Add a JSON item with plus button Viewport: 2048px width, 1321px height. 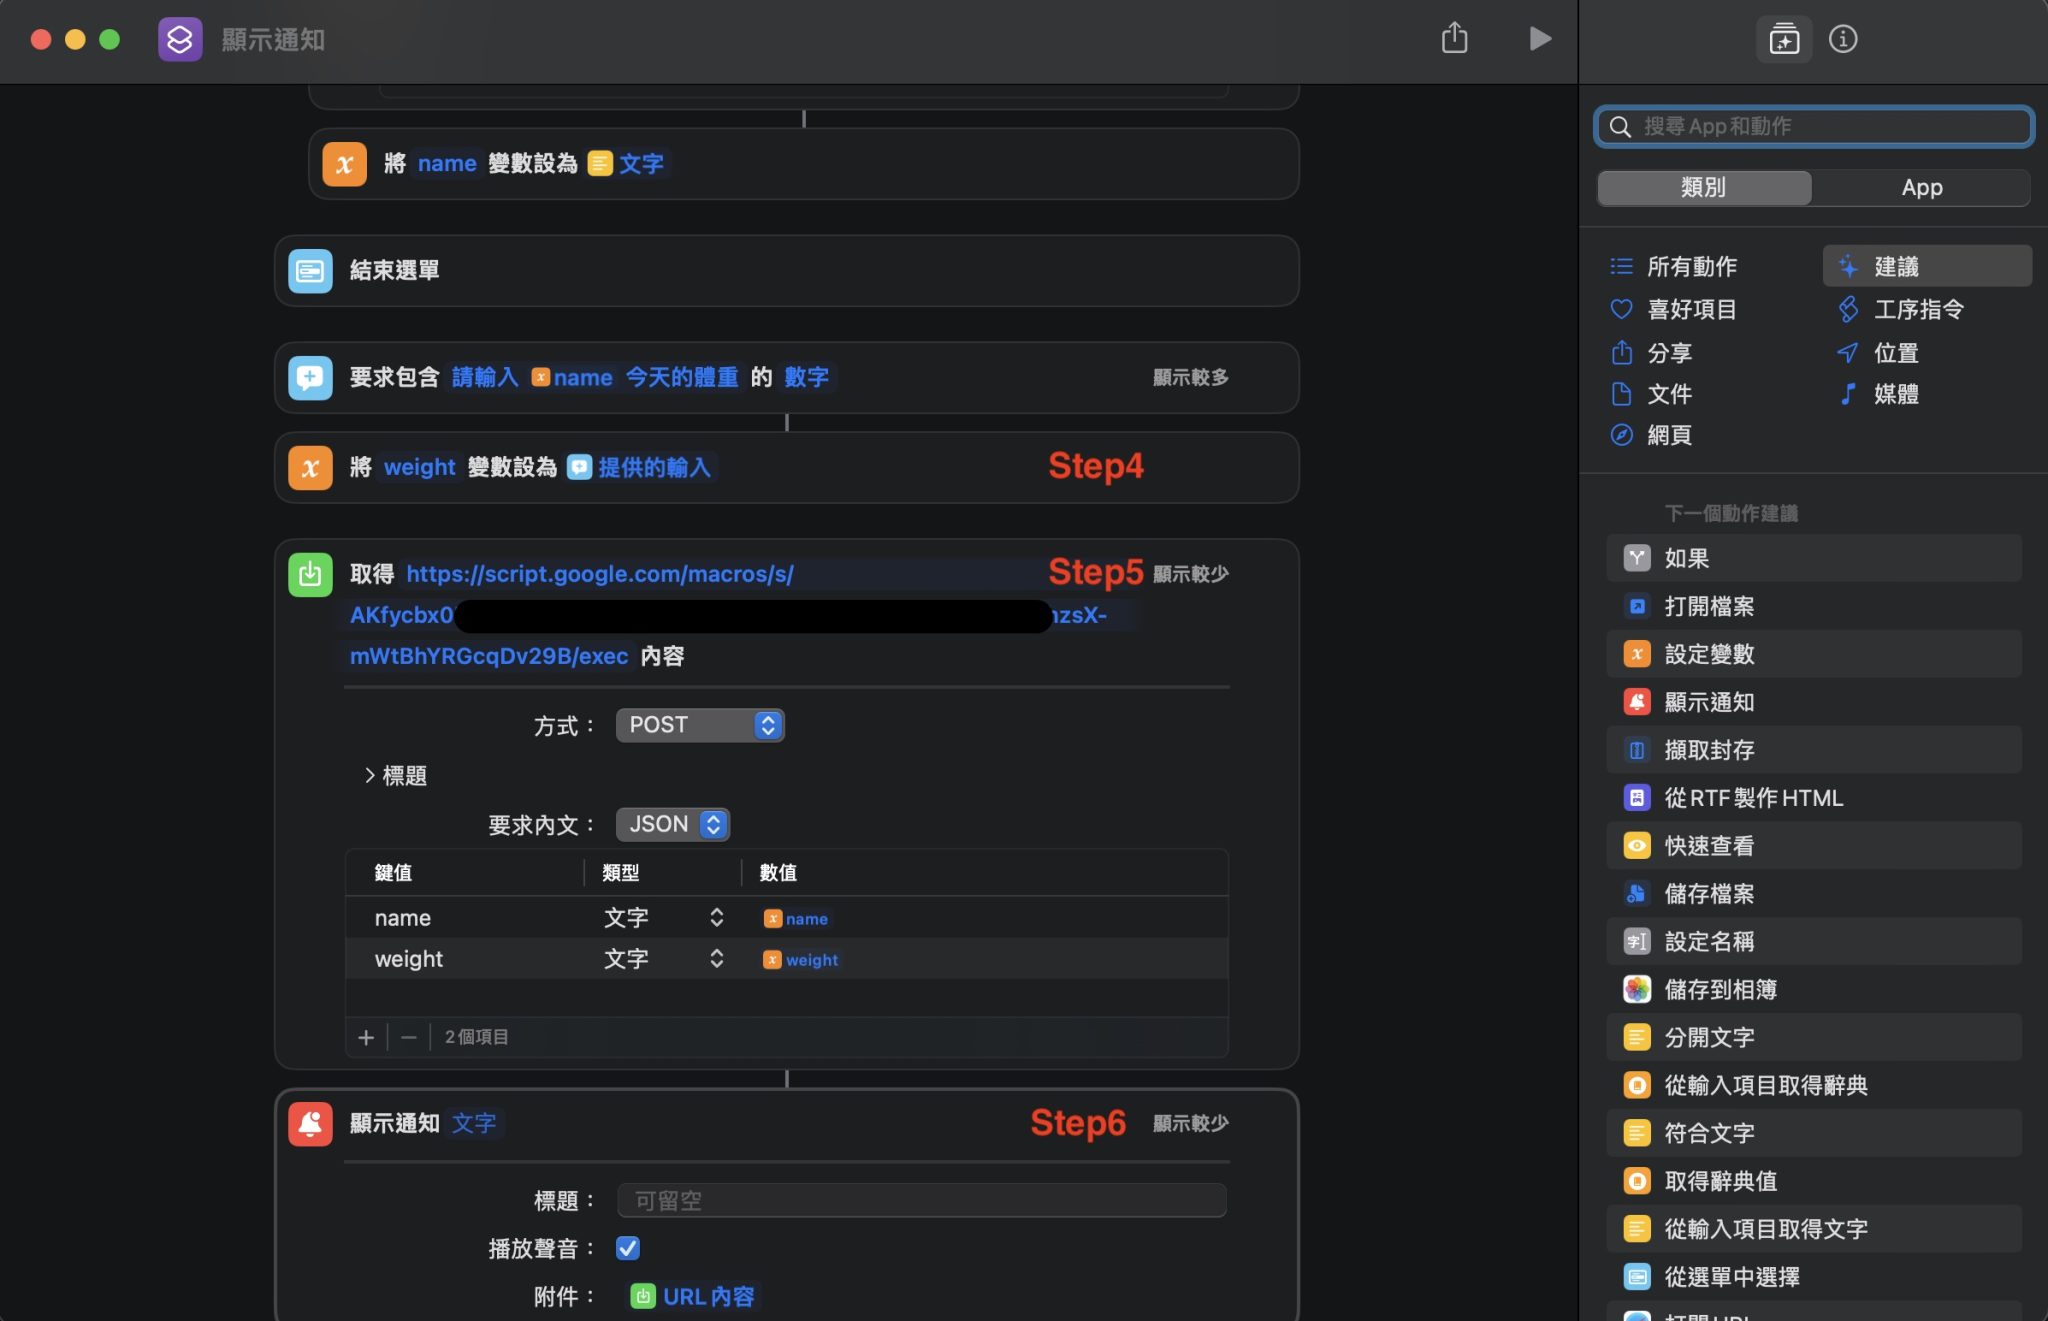click(366, 1037)
